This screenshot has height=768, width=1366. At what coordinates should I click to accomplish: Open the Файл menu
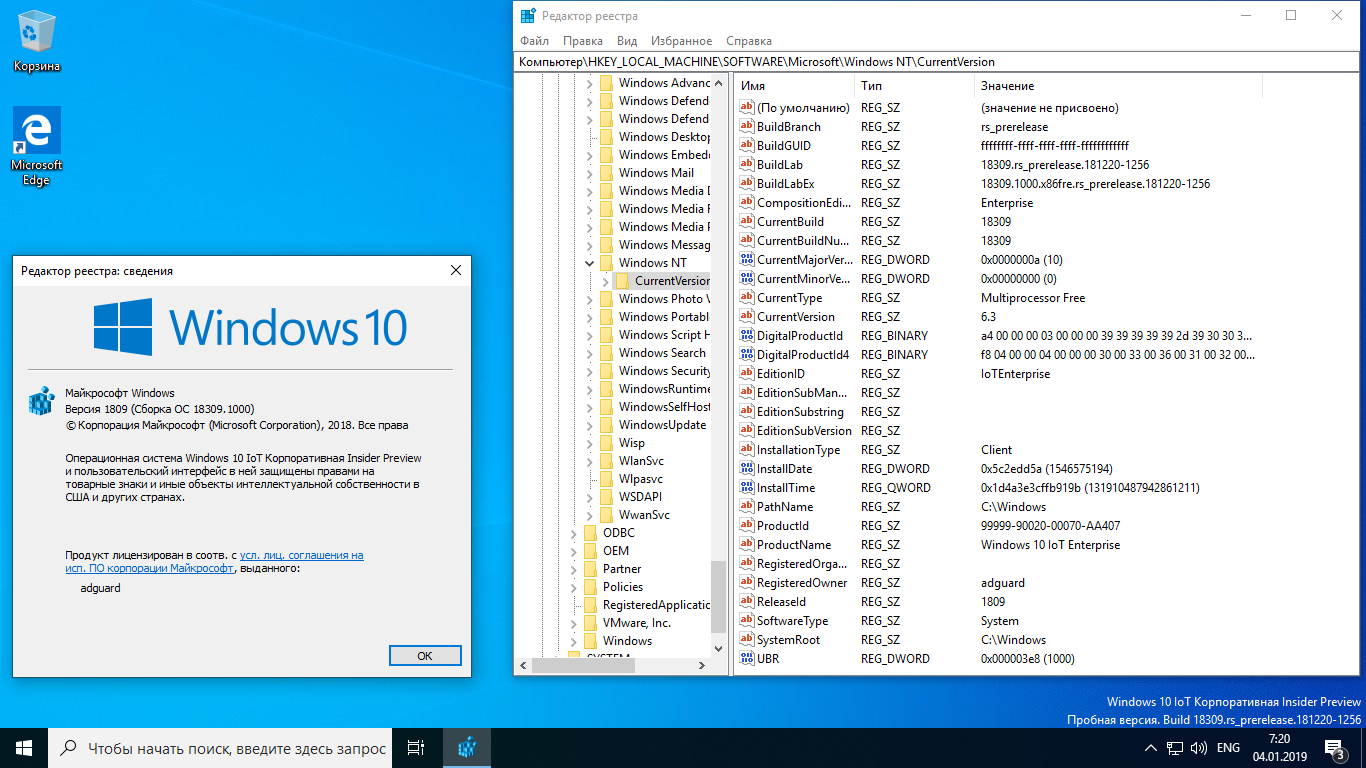(x=534, y=41)
